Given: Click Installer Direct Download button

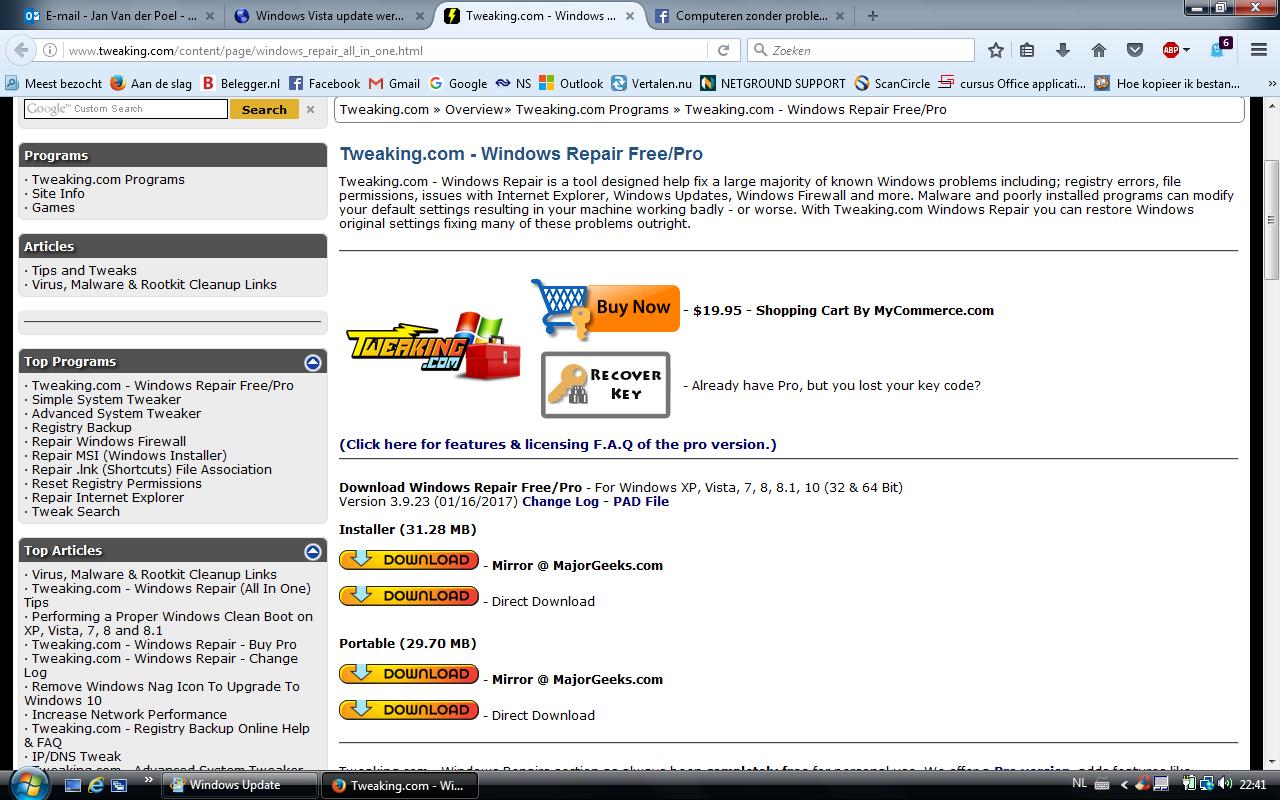Looking at the screenshot, I should [x=409, y=596].
